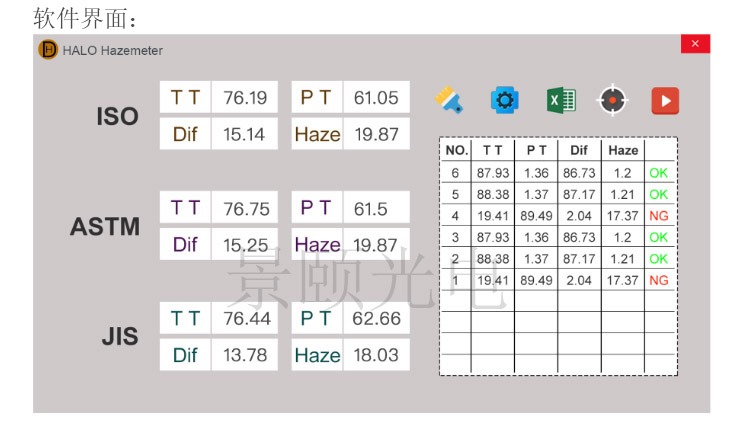Screen dimensions: 750x436
Task: Click the Haze column header in table
Action: 623,150
